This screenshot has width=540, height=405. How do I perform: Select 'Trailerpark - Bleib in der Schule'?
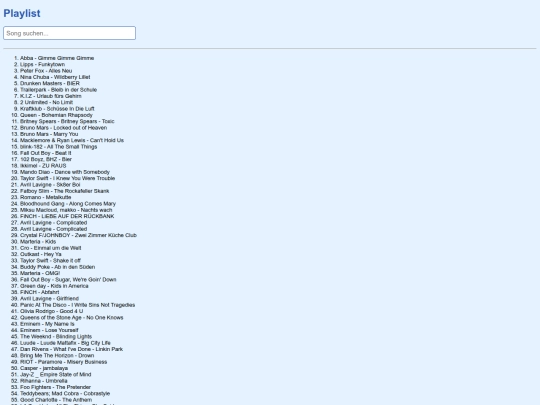(58, 90)
